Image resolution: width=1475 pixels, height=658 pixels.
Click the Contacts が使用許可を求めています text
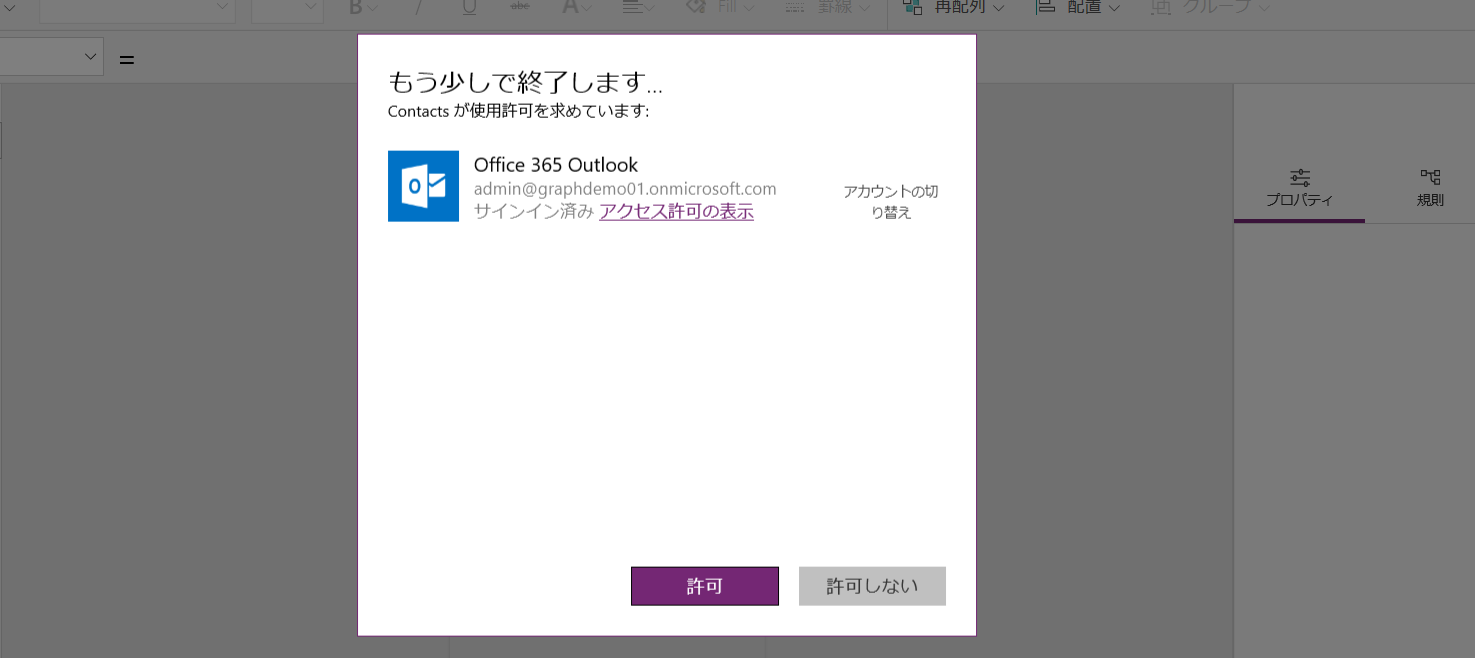(x=519, y=111)
